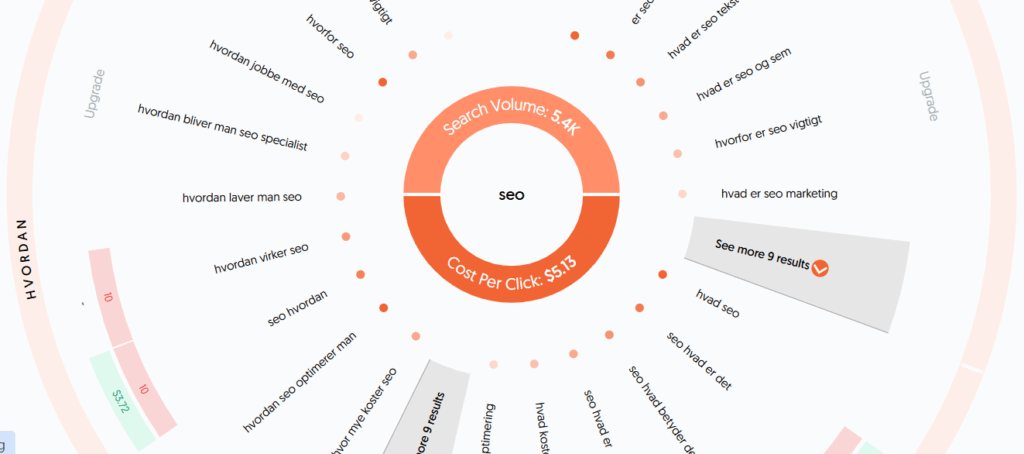Select keyword hvordan bliver man seo specialist

click(222, 126)
